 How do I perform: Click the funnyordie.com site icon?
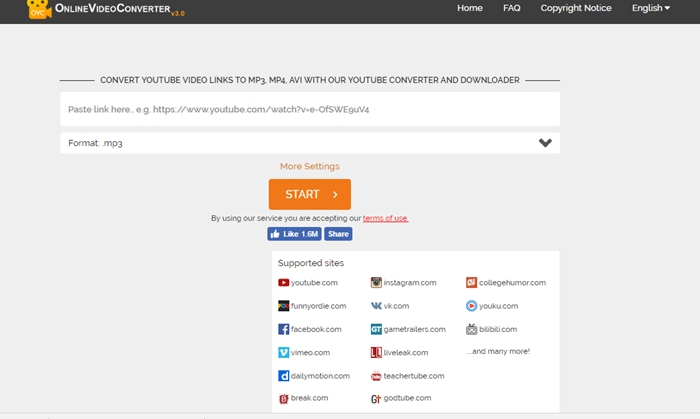click(x=283, y=306)
